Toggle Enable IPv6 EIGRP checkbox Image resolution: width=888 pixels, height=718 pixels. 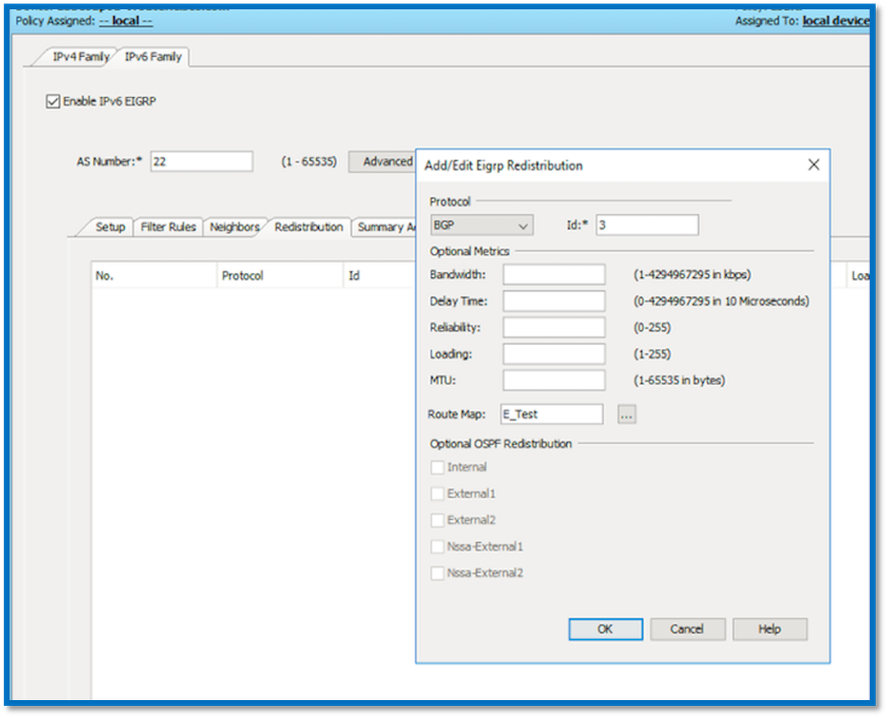pos(53,101)
